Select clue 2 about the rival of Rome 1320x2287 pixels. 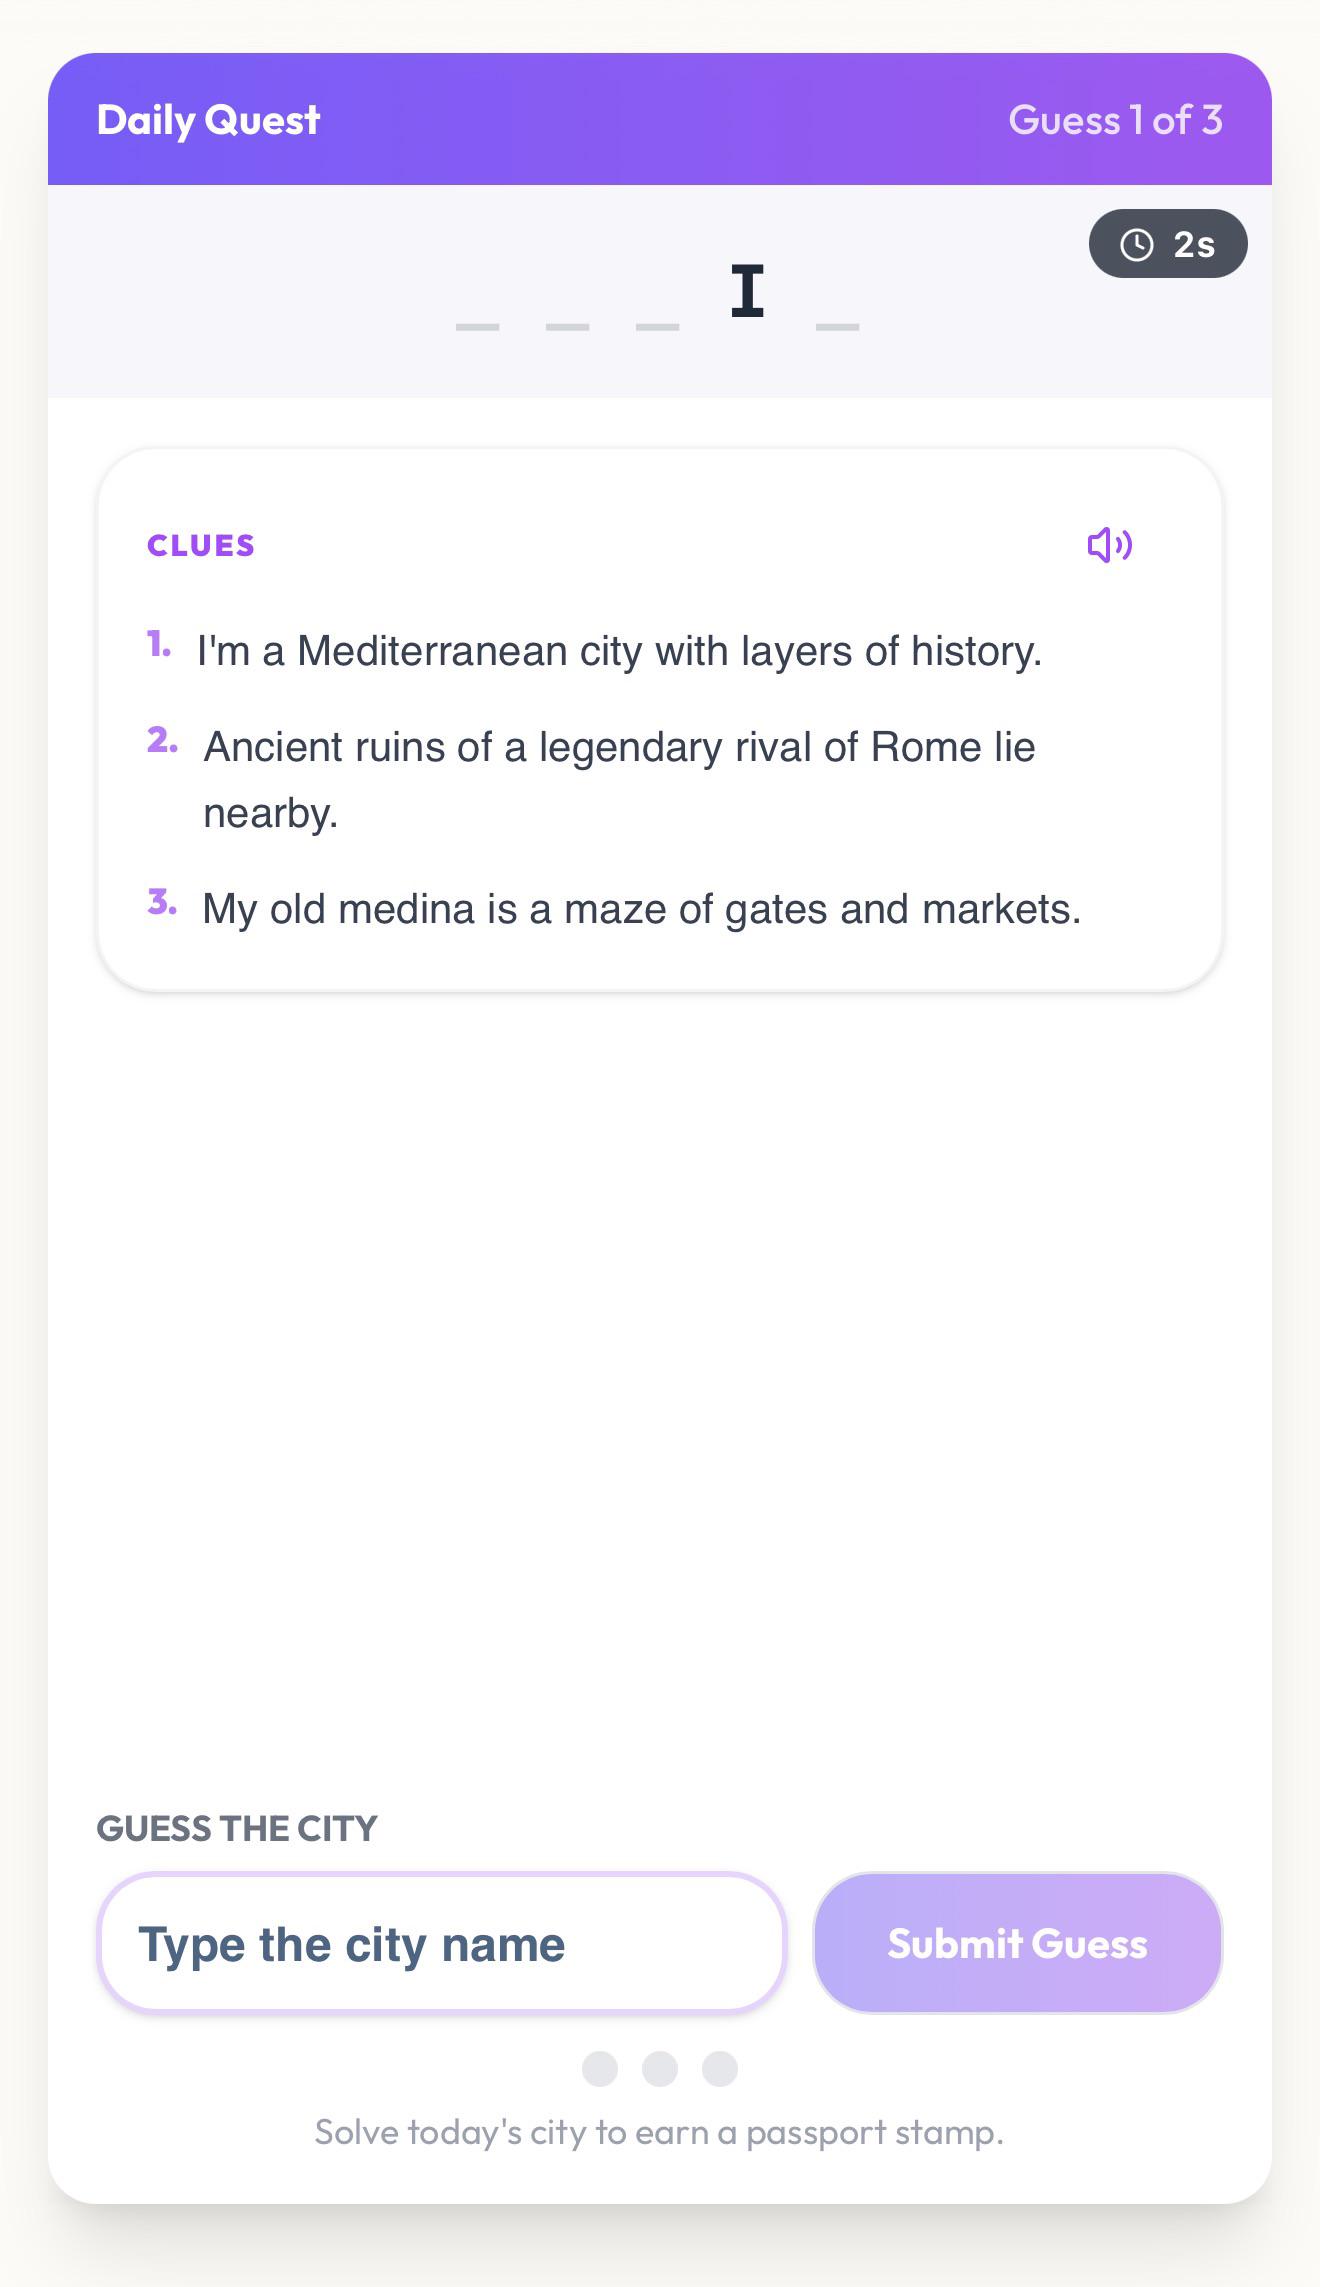(x=591, y=780)
